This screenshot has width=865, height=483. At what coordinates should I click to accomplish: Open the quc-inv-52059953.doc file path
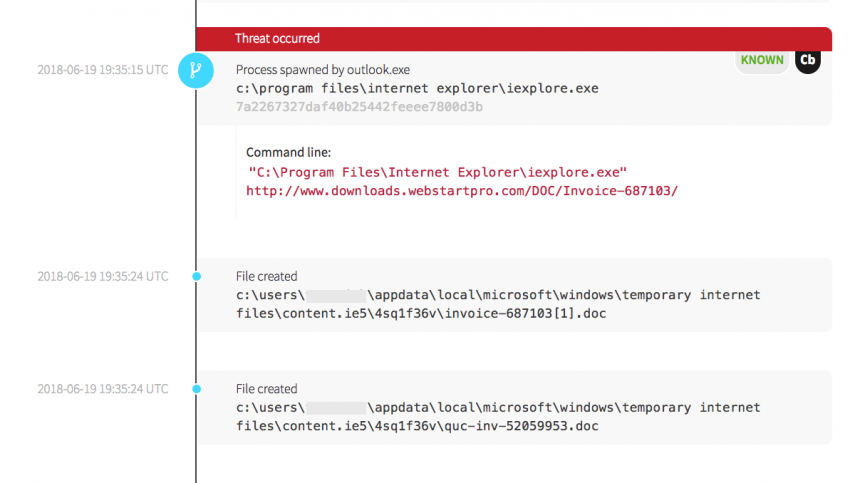click(498, 417)
